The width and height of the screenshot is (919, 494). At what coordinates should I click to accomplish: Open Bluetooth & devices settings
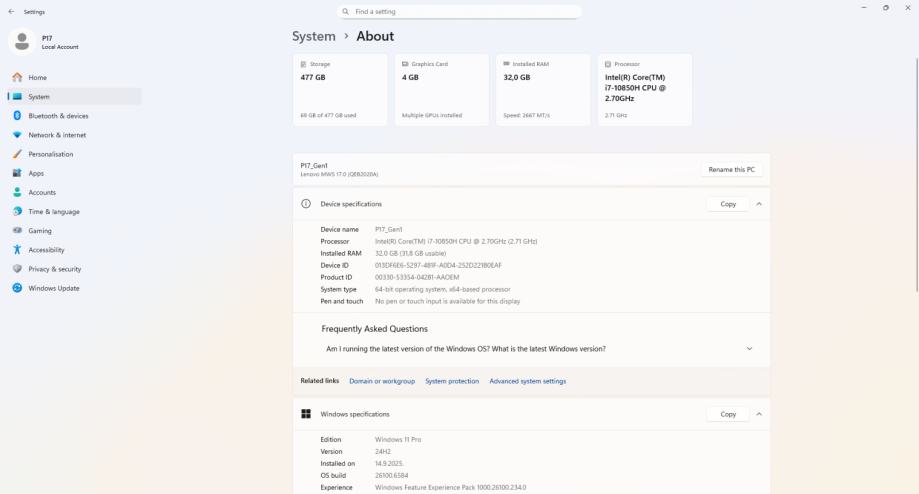[x=58, y=116]
